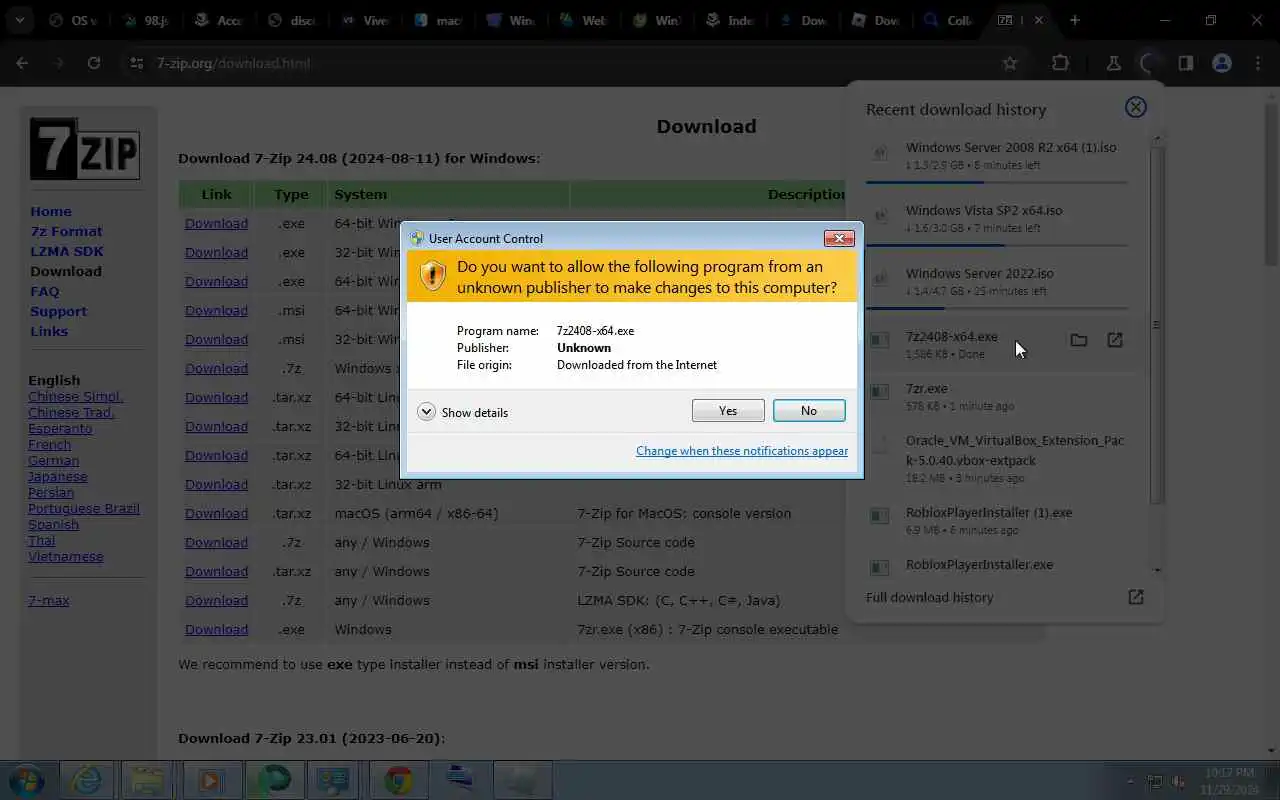
Task: Open the profile avatar icon
Action: pos(1221,63)
